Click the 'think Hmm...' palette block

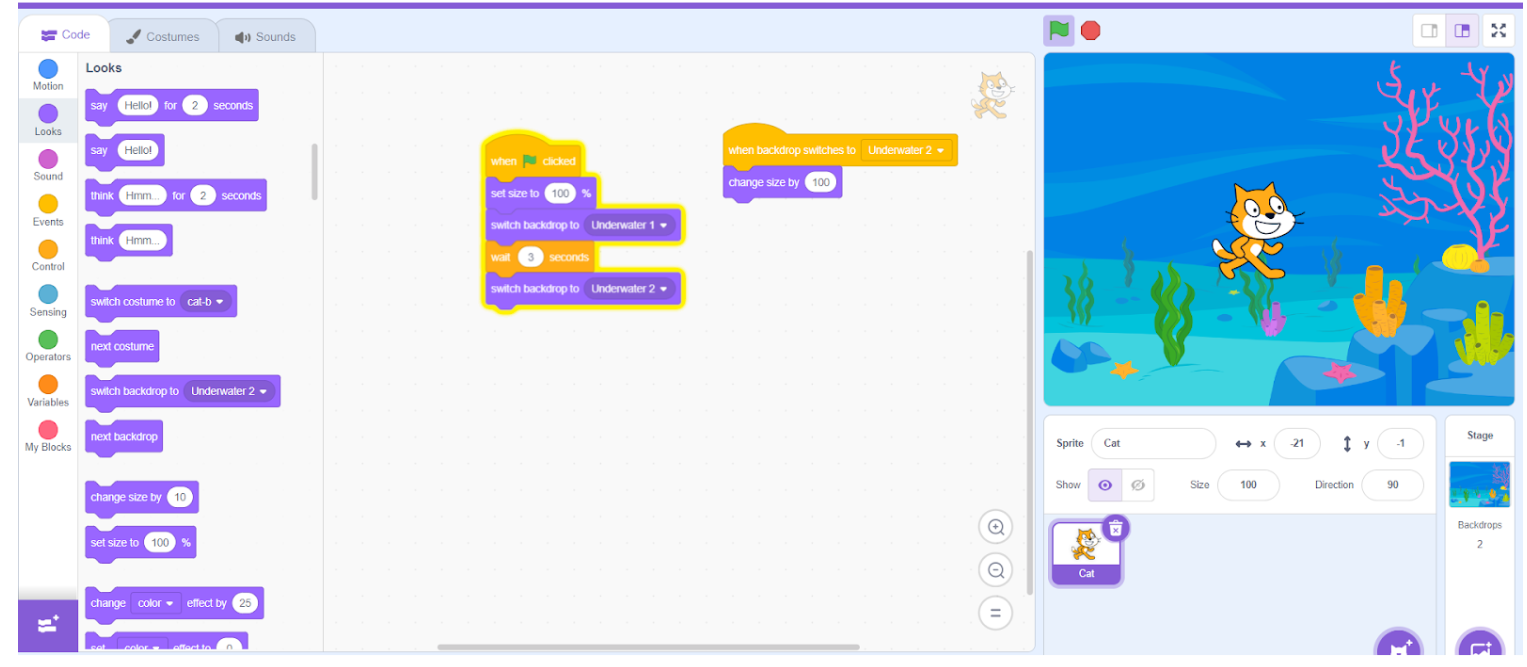pos(128,240)
